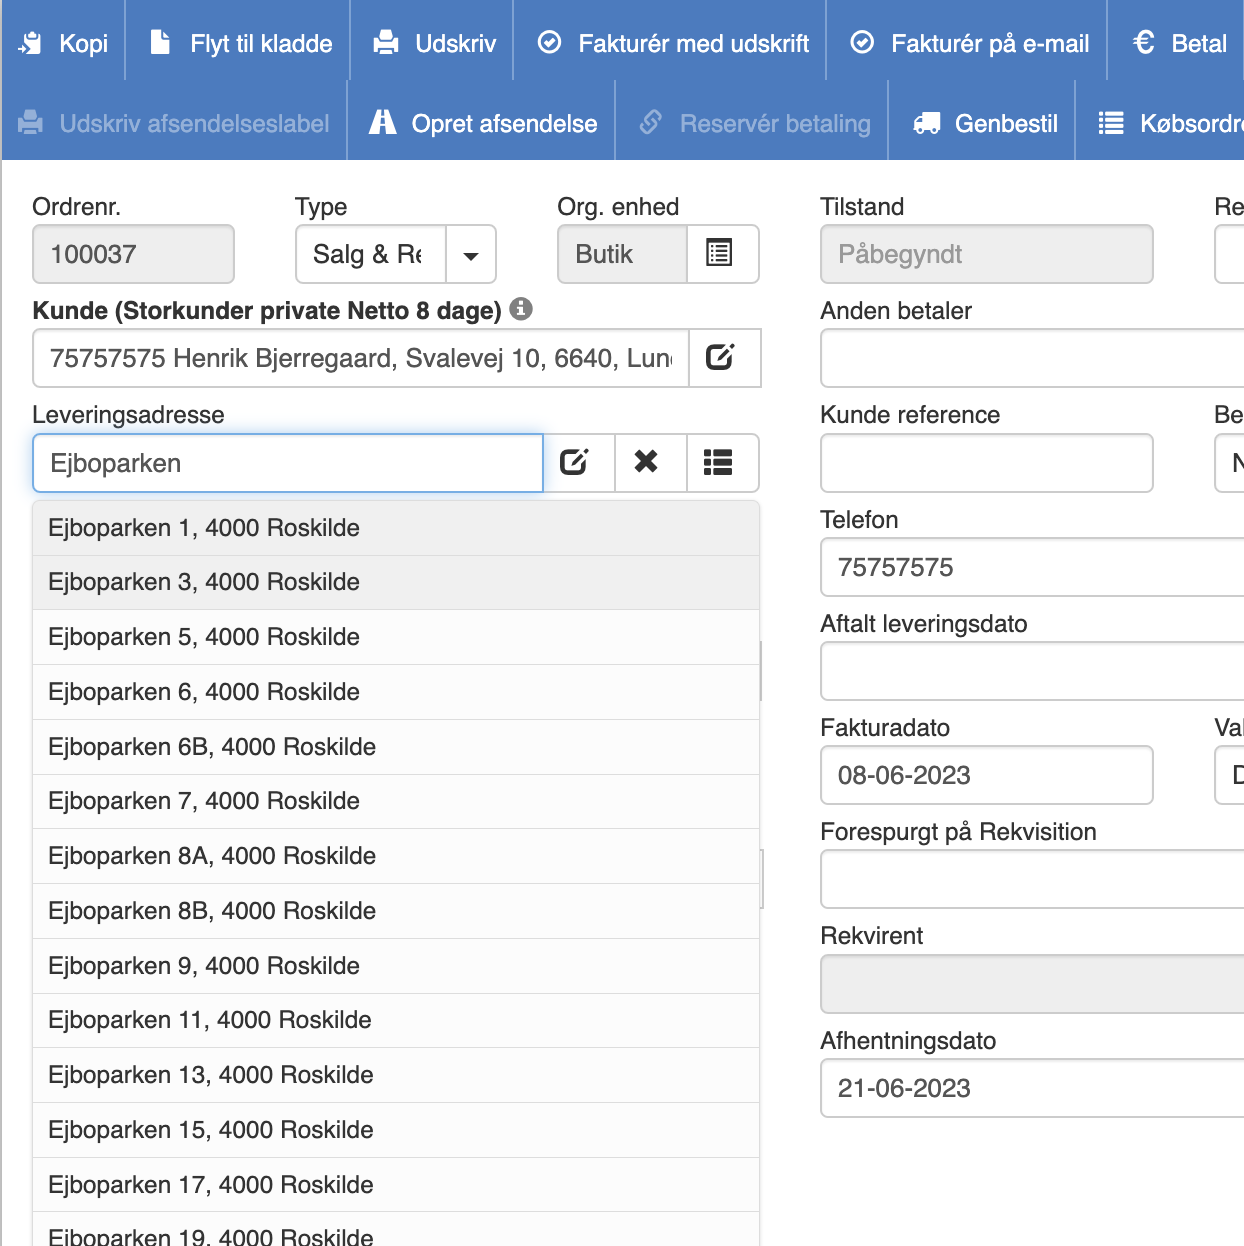Viewport: 1244px width, 1246px height.
Task: Click the Ordrenr. field 100037
Action: (x=133, y=255)
